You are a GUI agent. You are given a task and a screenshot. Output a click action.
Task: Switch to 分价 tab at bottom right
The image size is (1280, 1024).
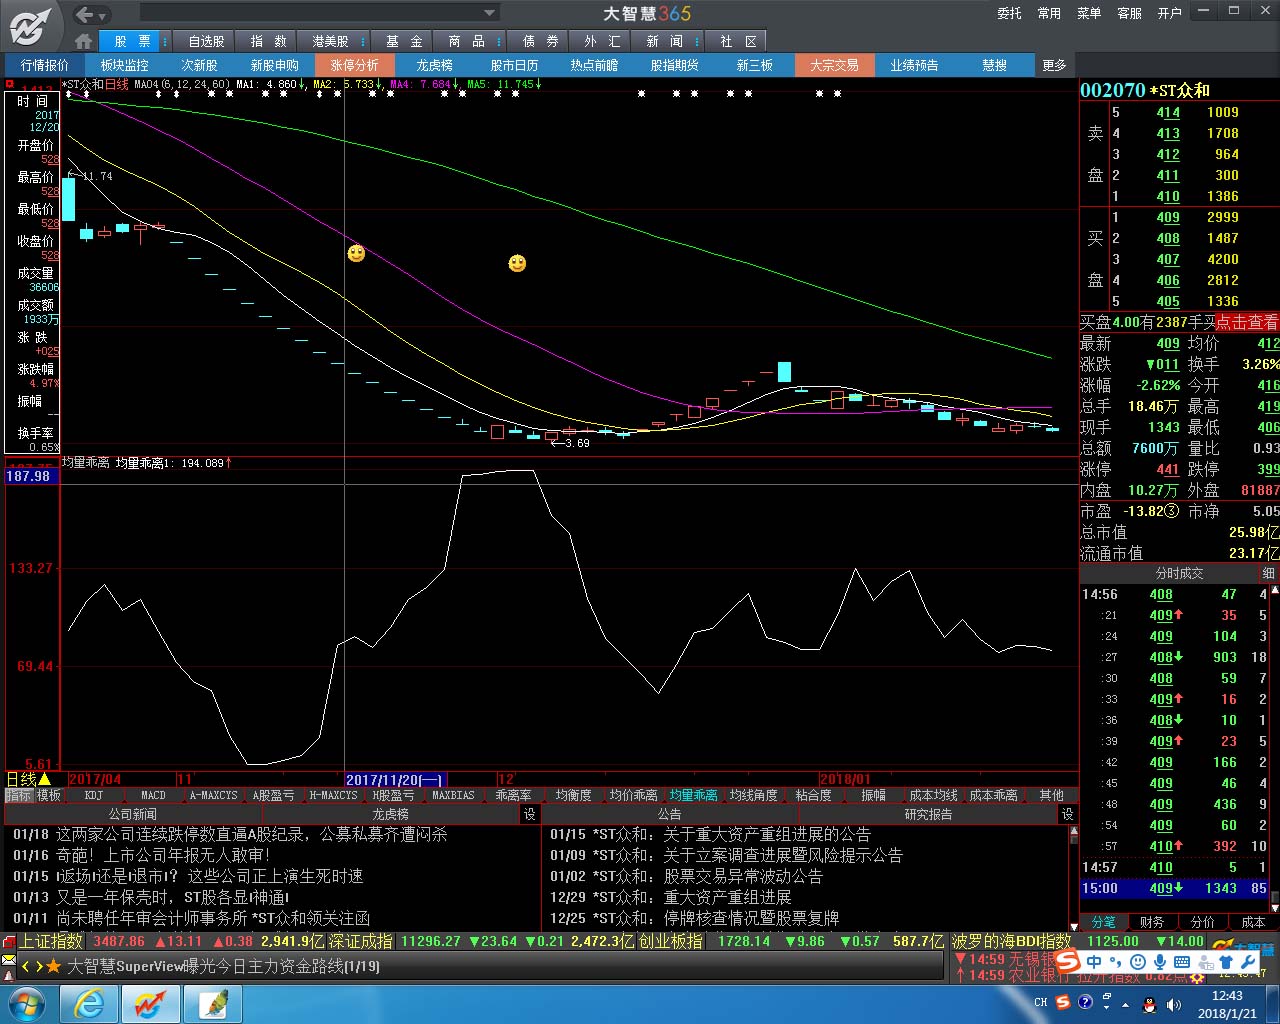click(x=1203, y=921)
